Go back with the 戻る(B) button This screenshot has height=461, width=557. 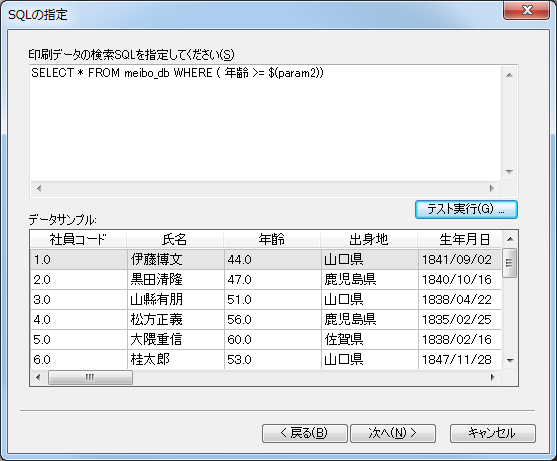pyautogui.click(x=304, y=433)
